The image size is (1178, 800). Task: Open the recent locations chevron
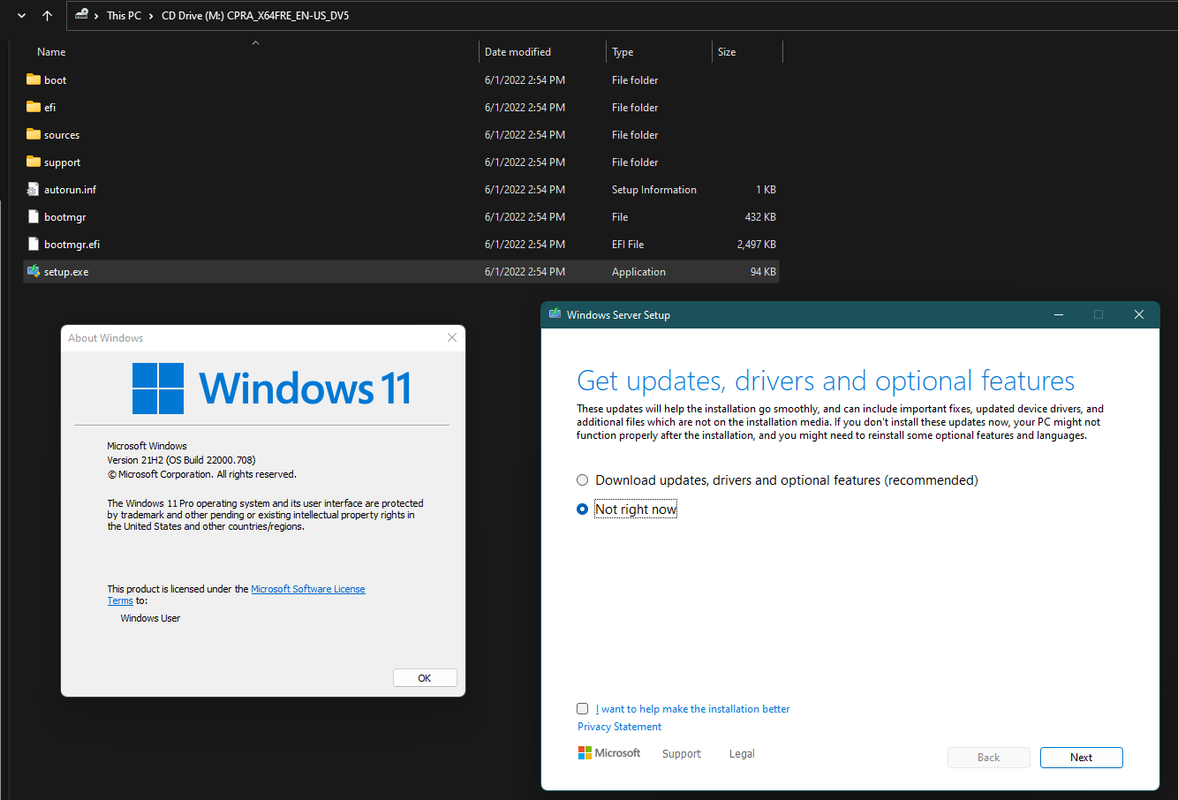pos(22,15)
